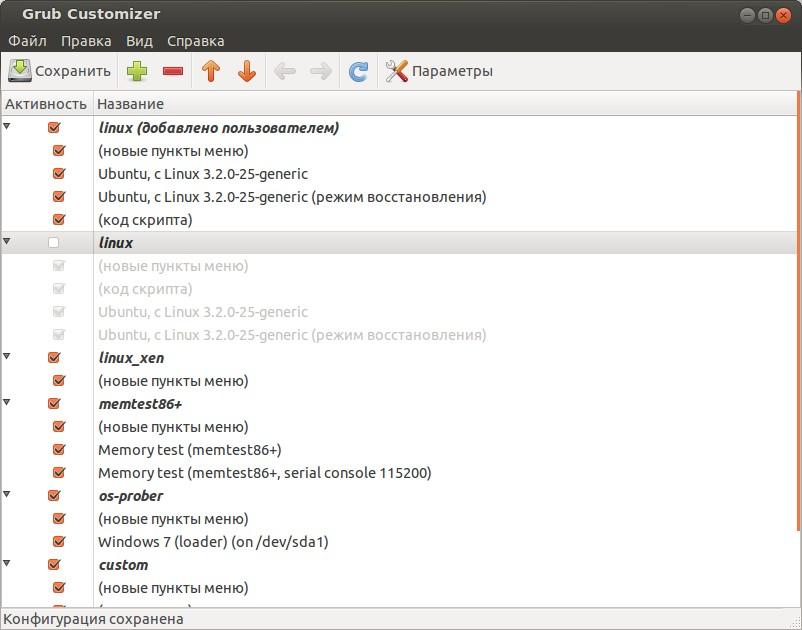Toggle the memtest86+ checkbox
802x630 pixels.
coord(54,403)
